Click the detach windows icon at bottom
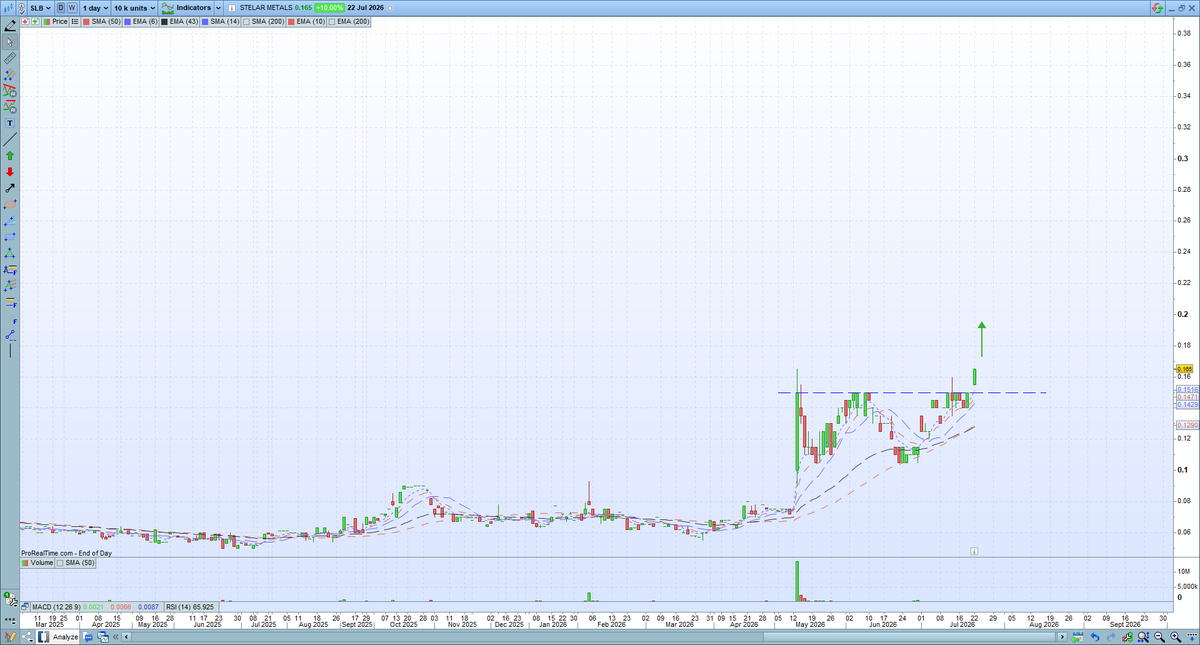Image resolution: width=1200 pixels, height=645 pixels. [102, 637]
